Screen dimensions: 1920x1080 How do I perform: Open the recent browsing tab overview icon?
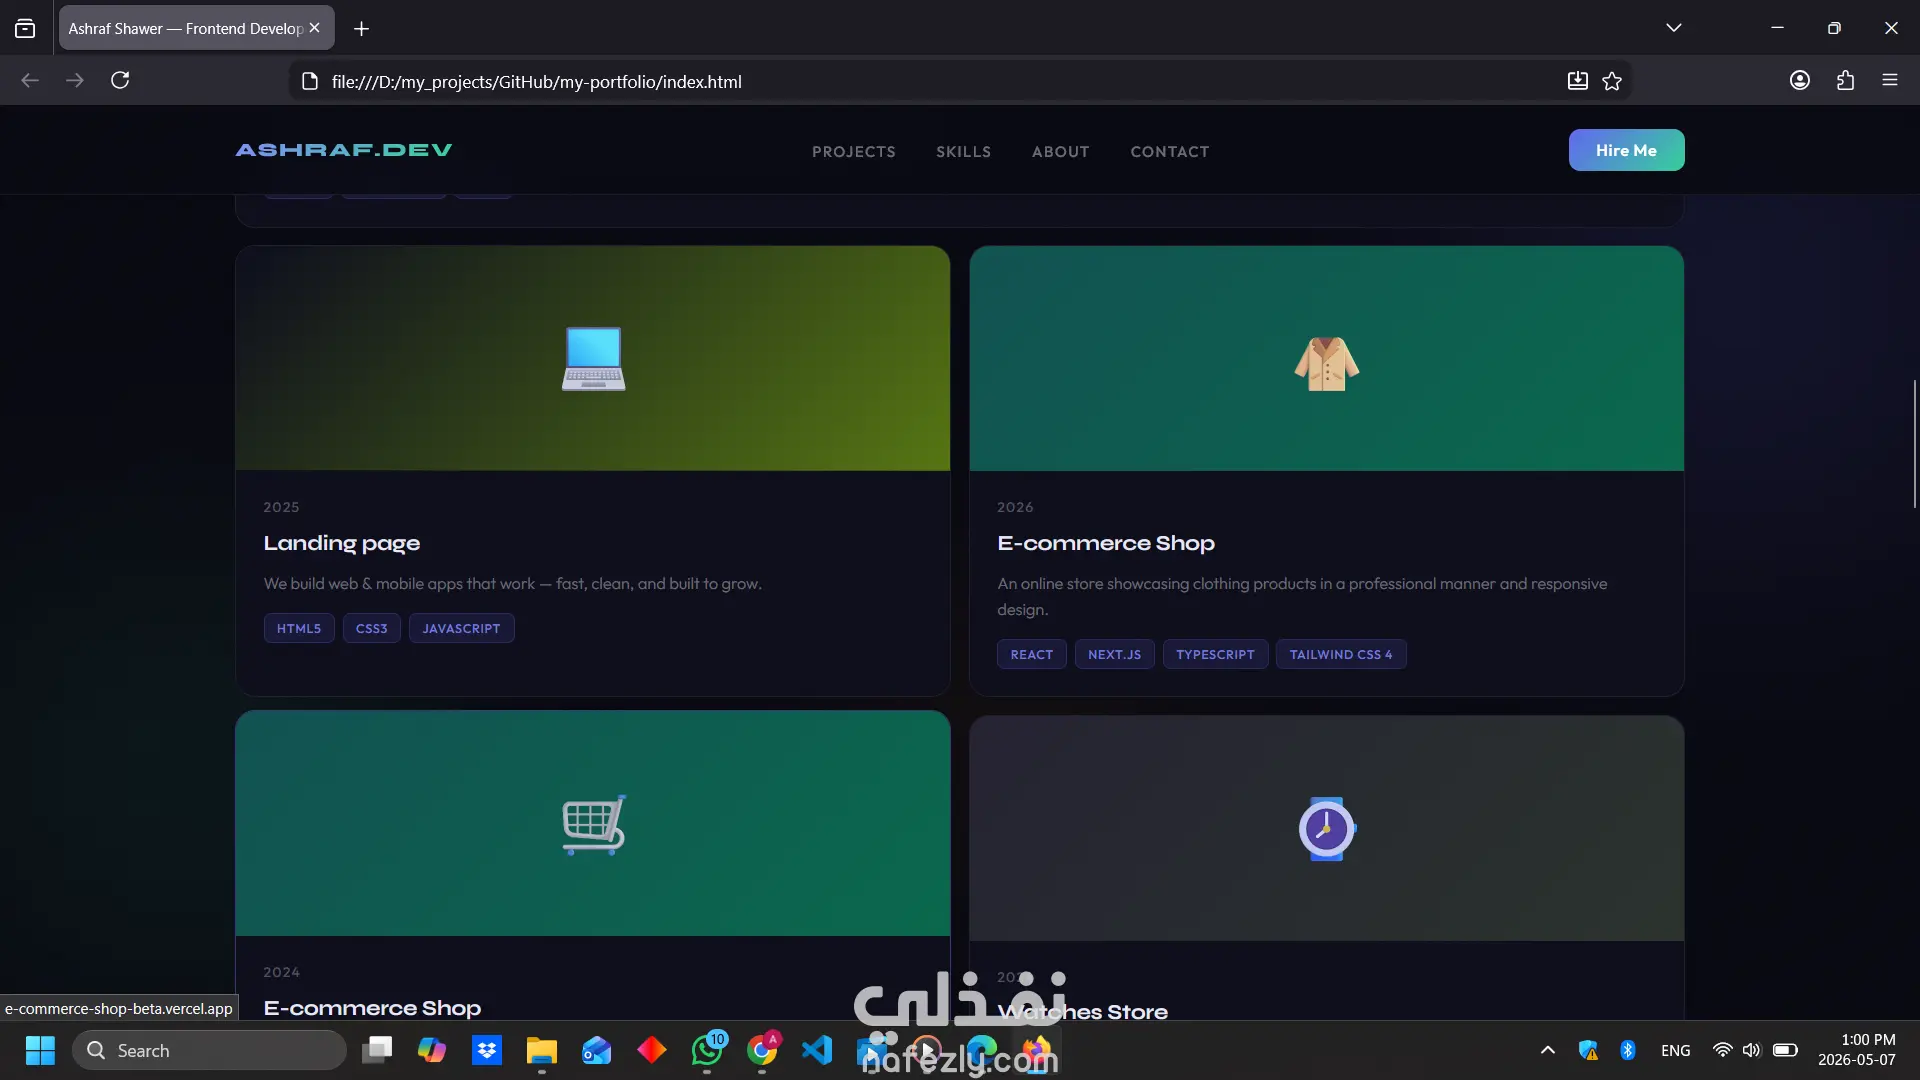[25, 28]
